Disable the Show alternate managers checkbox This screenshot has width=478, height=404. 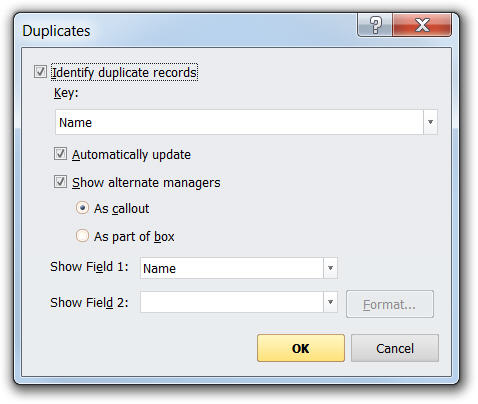60,182
